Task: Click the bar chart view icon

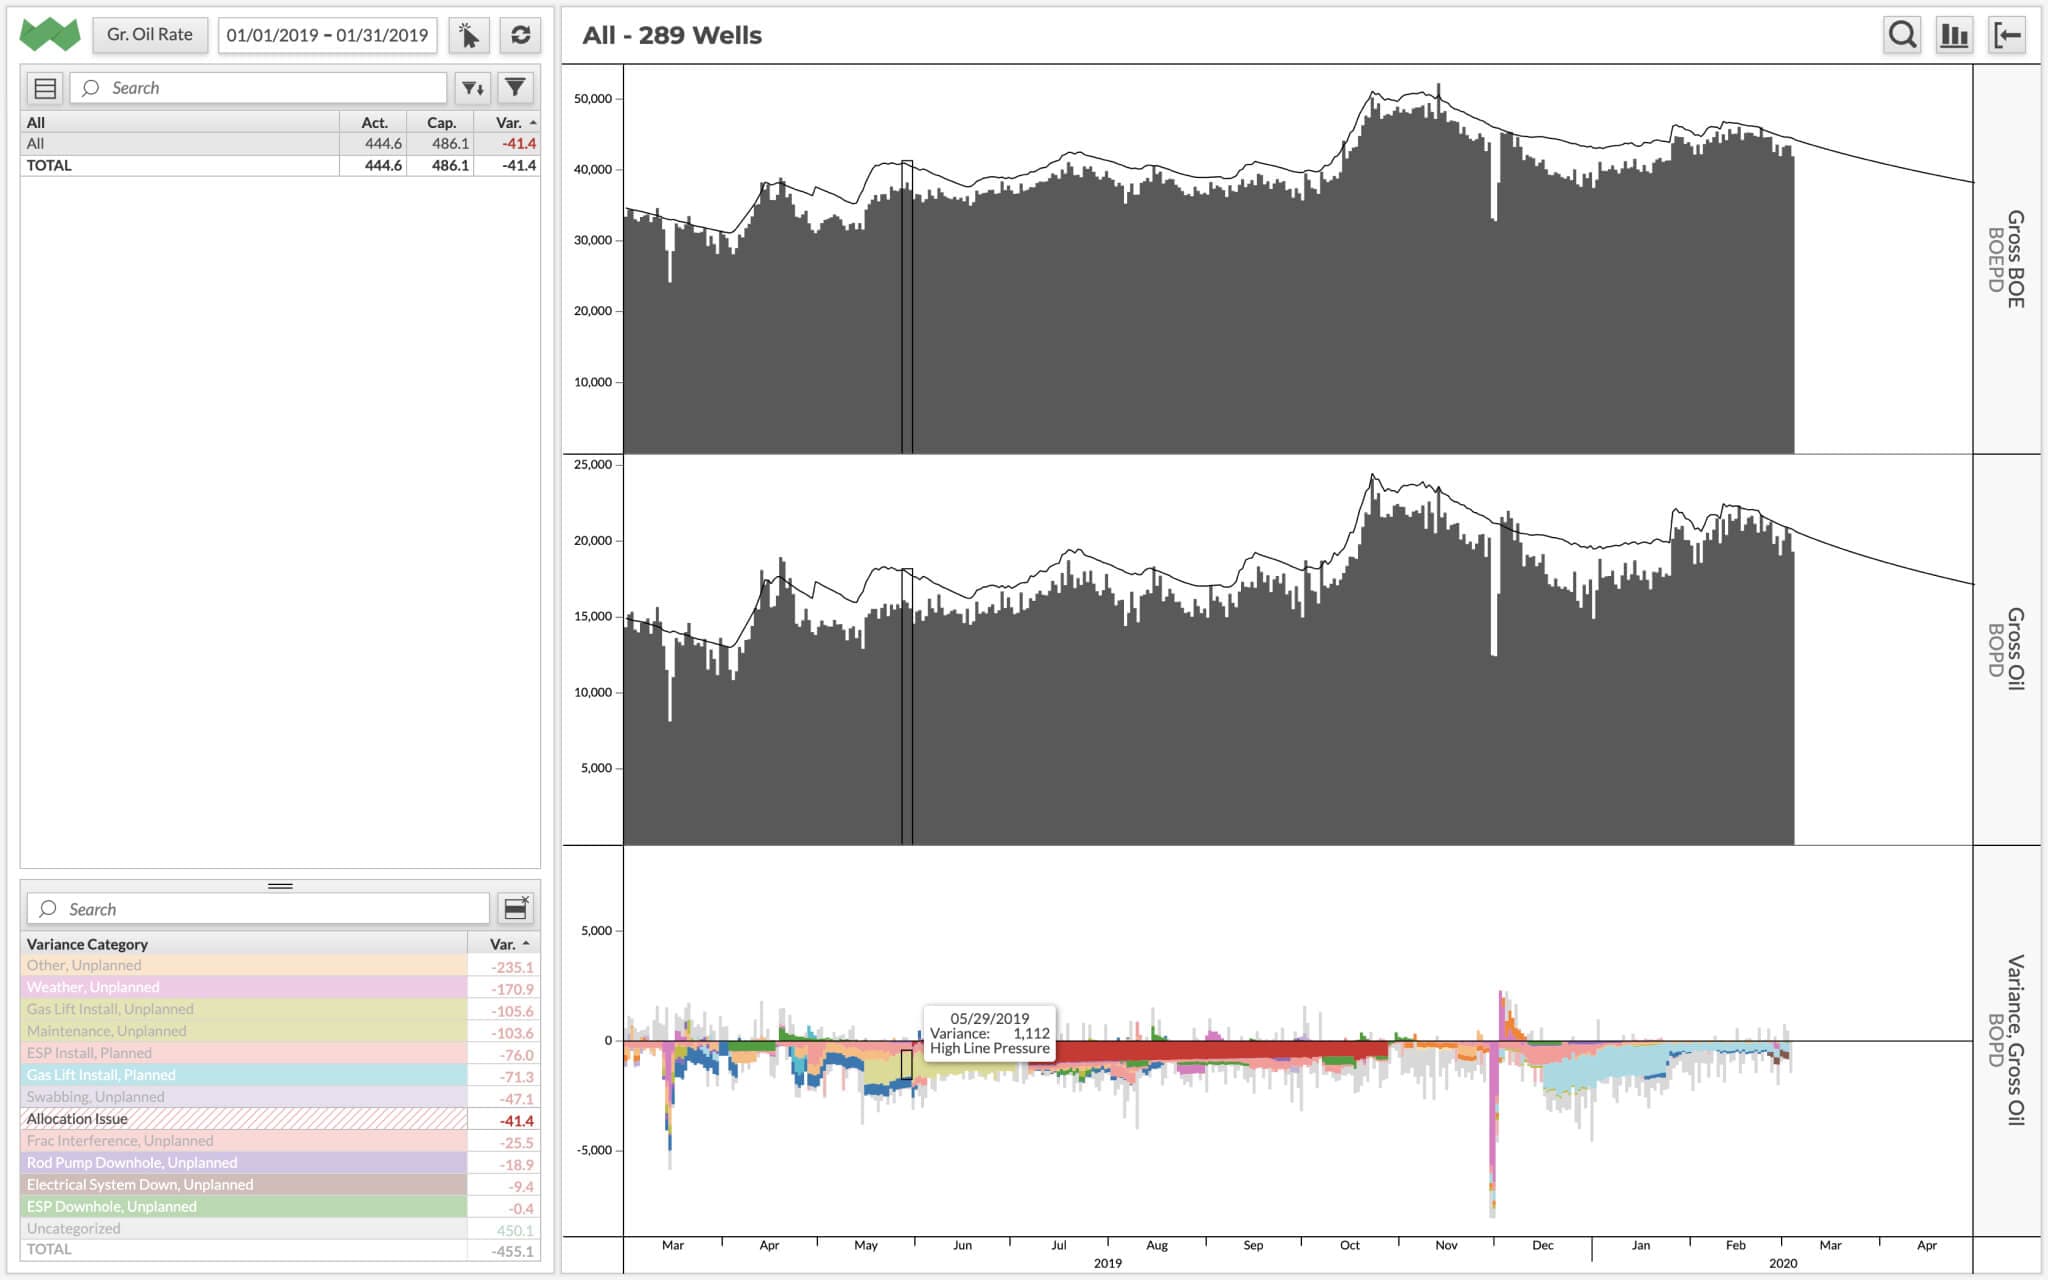Action: [1955, 33]
